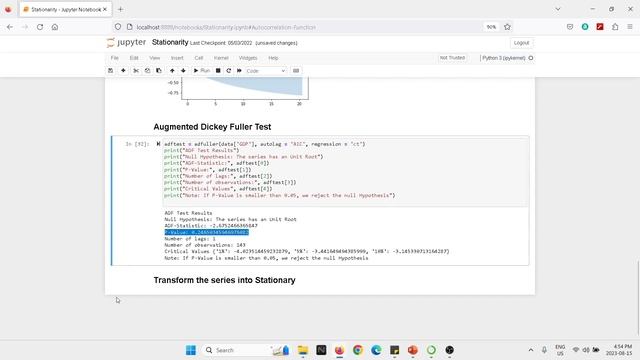Open the Cell menu
The height and width of the screenshot is (360, 640).
(x=199, y=58)
